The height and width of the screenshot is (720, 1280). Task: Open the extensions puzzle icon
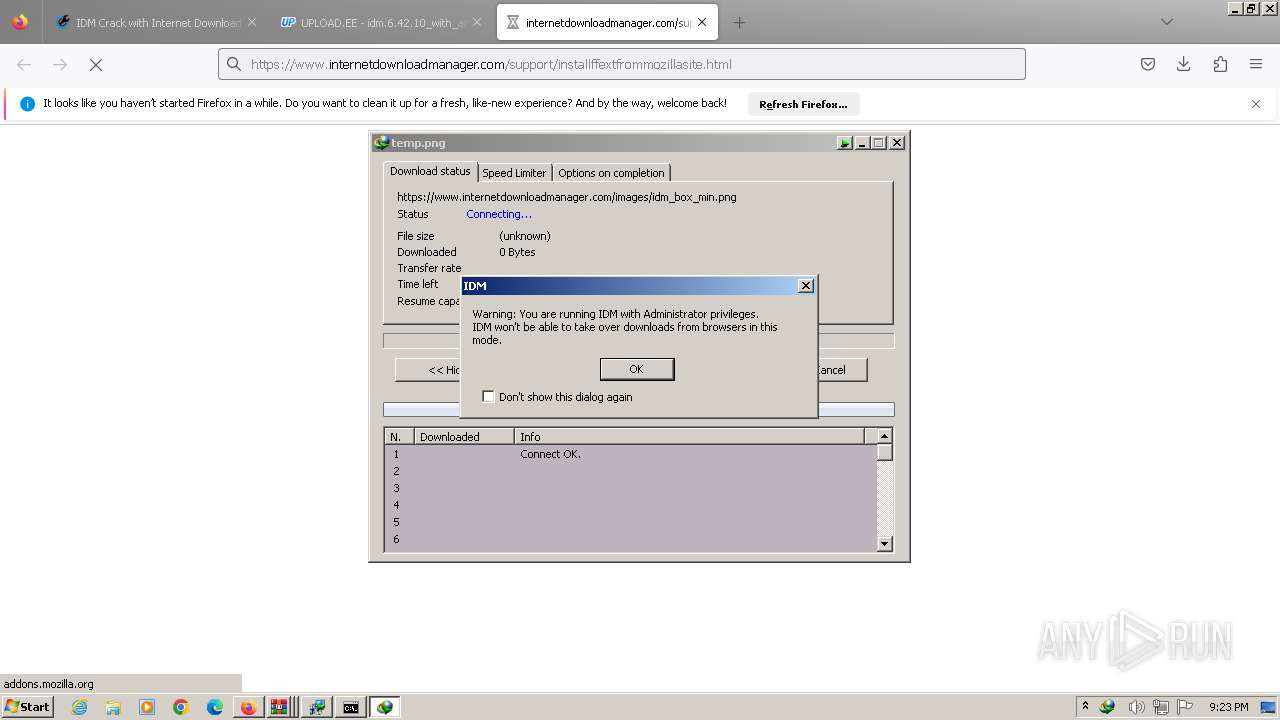(x=1220, y=64)
